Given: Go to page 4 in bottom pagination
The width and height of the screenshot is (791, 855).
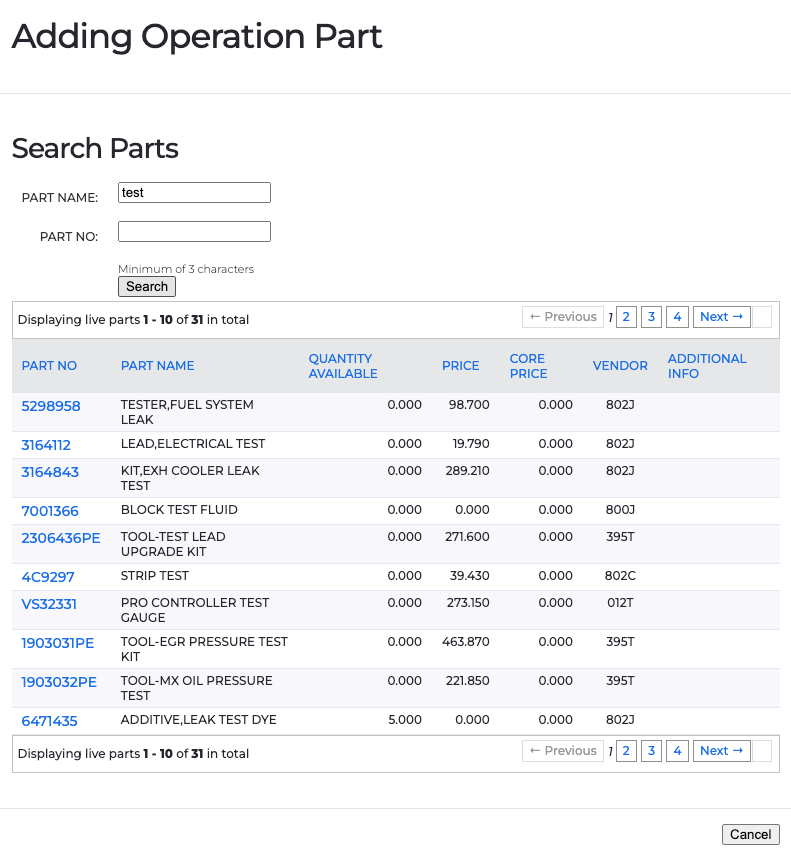Looking at the screenshot, I should tap(677, 751).
